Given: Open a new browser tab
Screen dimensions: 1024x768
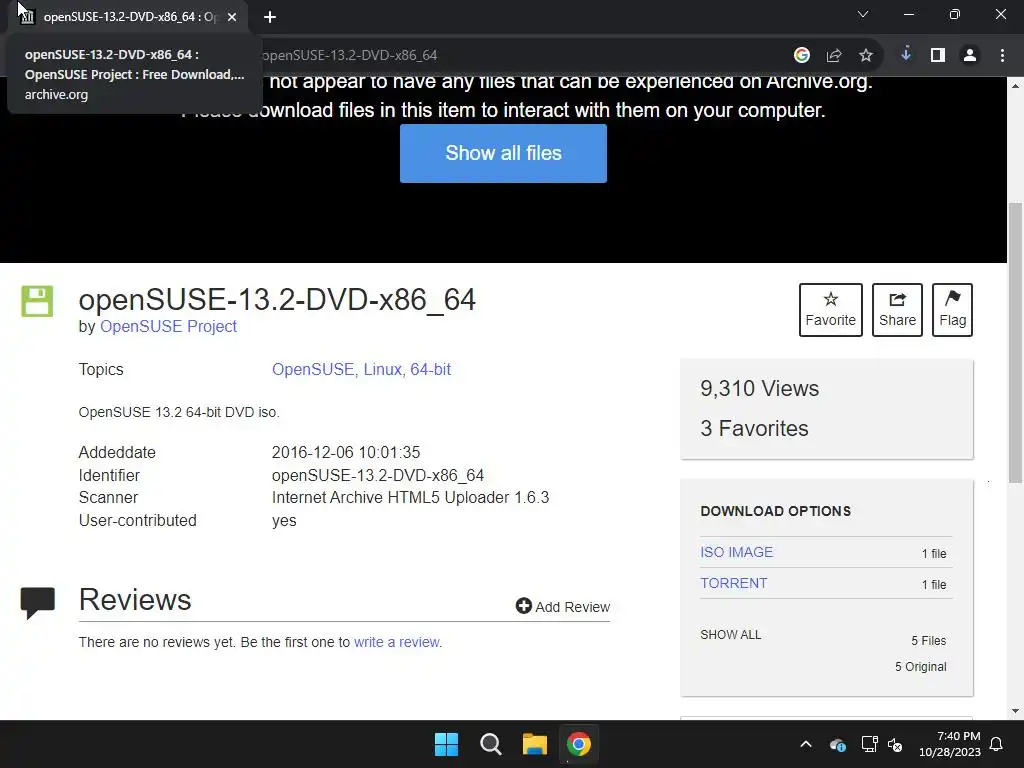Looking at the screenshot, I should (x=270, y=17).
